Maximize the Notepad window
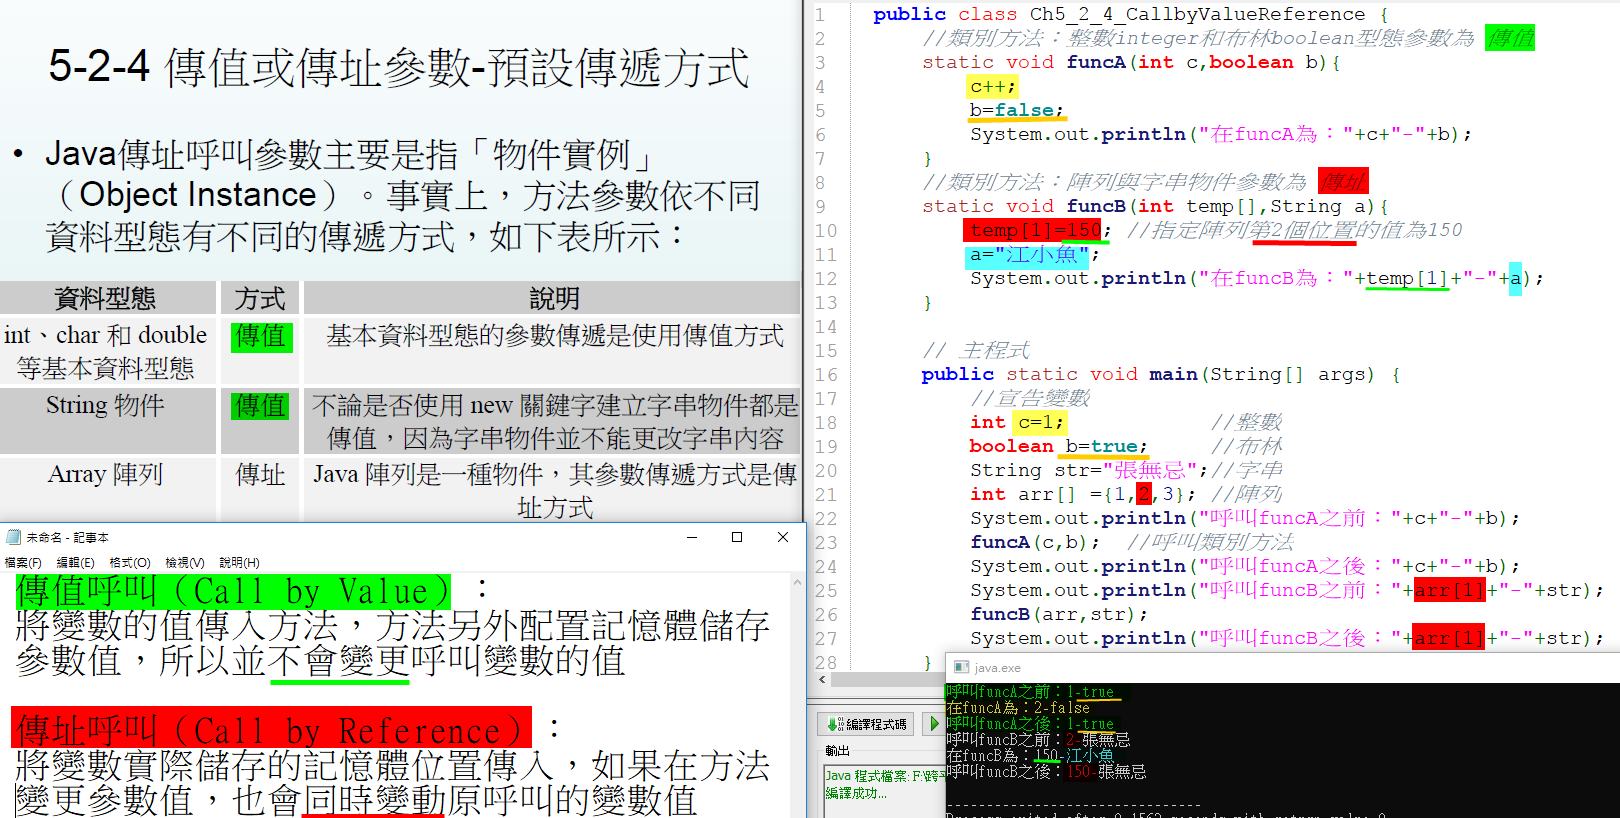 pyautogui.click(x=737, y=537)
